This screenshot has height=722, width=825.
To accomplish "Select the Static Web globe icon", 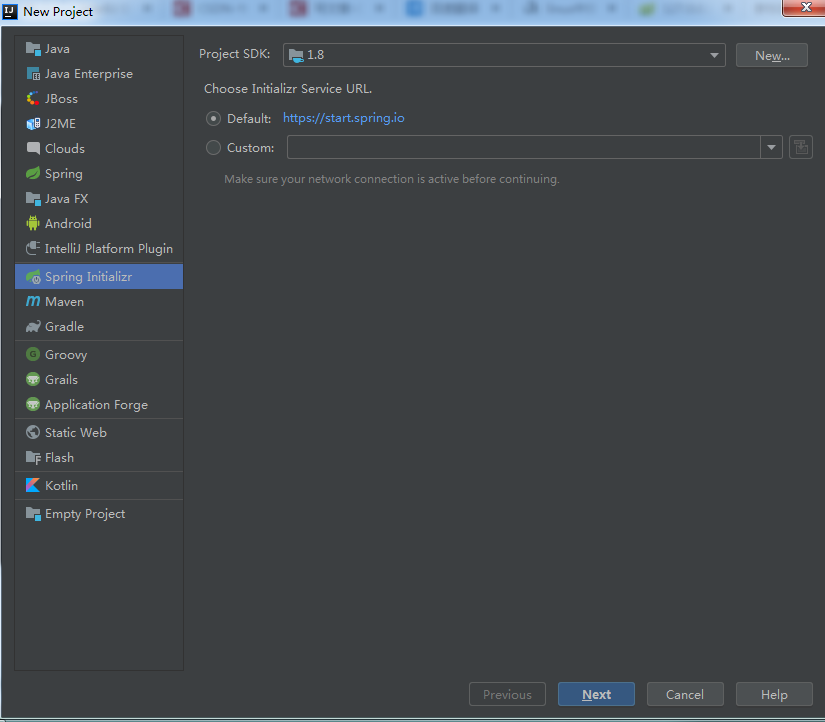I will click(x=33, y=432).
